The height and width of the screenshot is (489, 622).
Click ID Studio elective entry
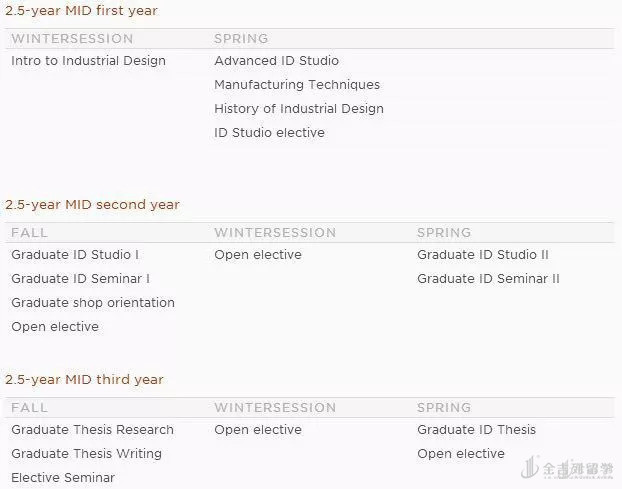point(269,133)
